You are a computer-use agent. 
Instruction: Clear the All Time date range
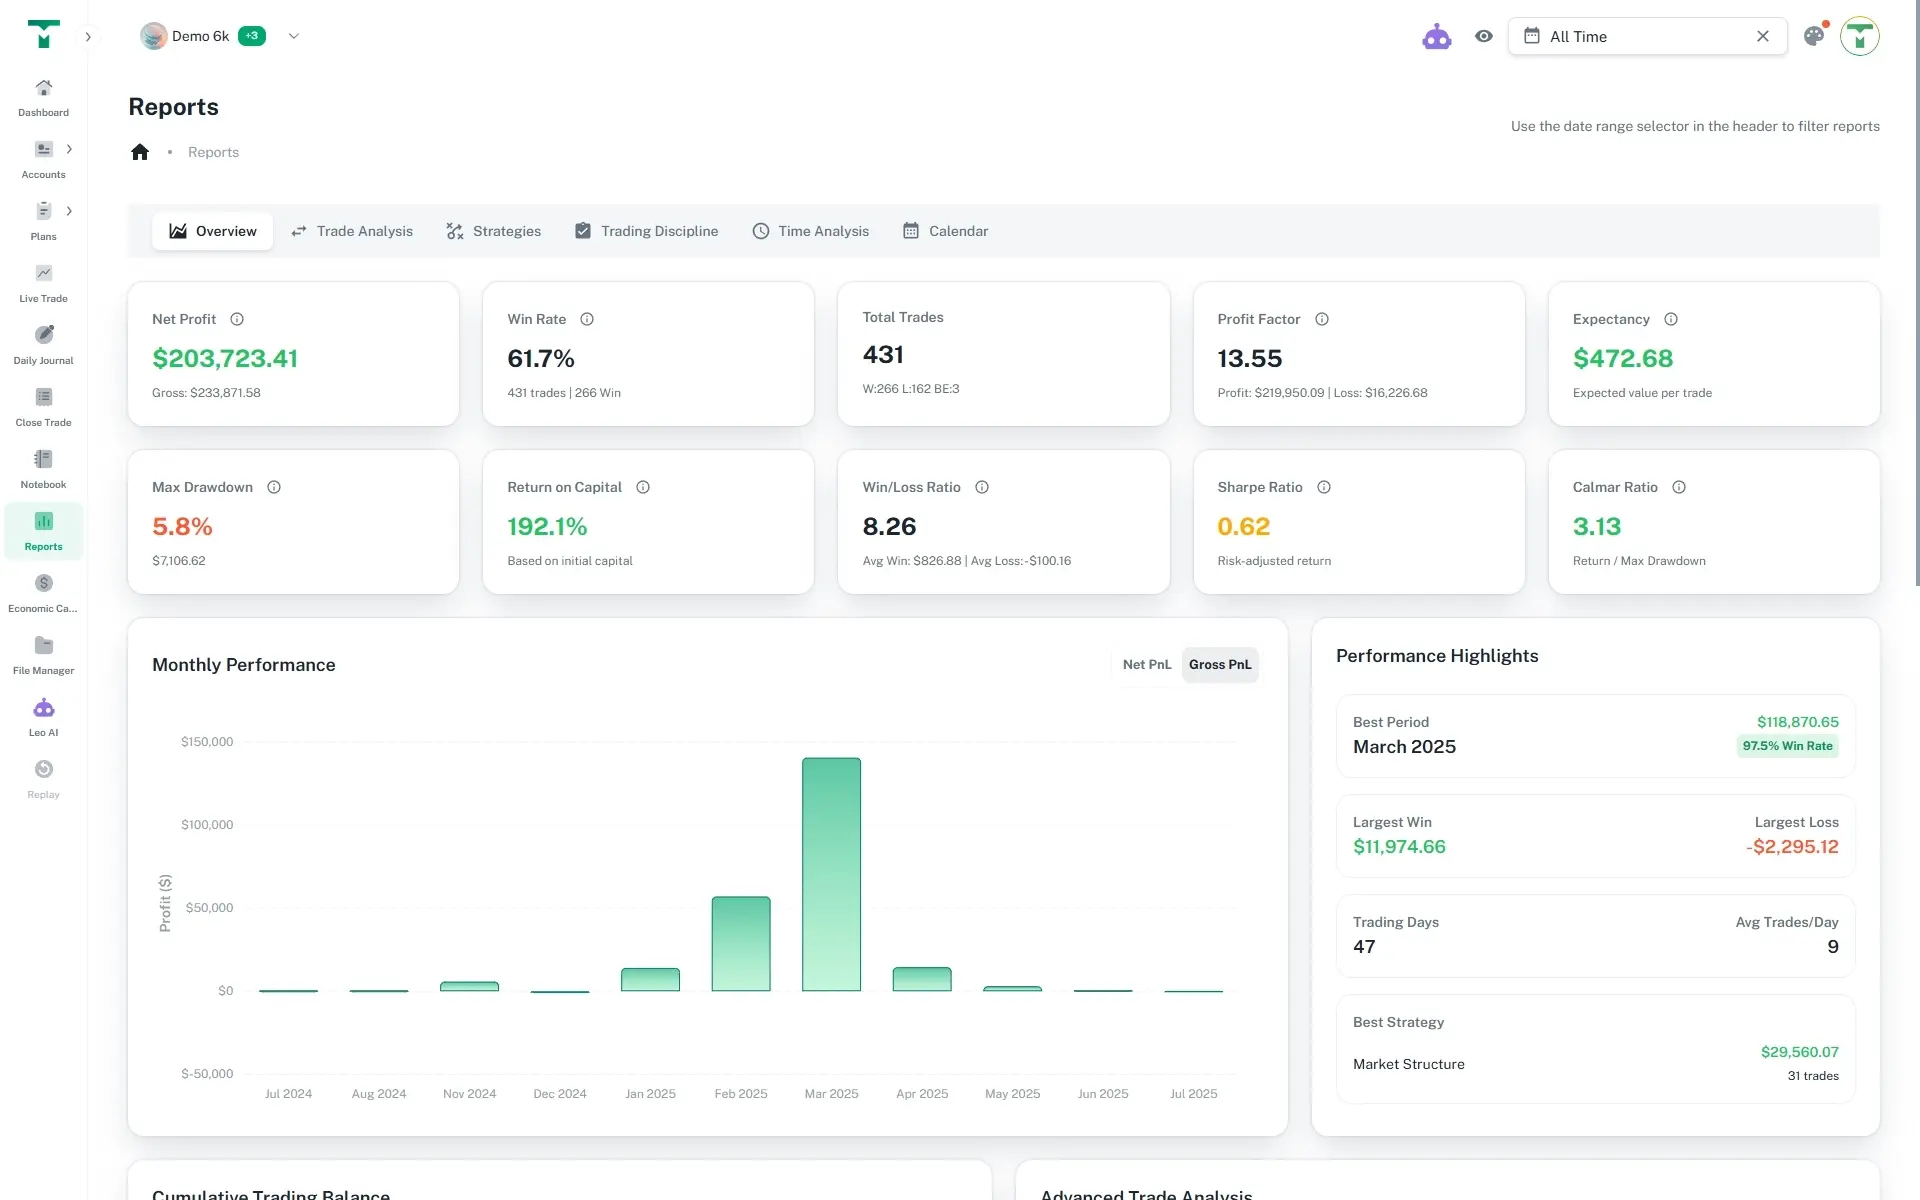(1762, 36)
